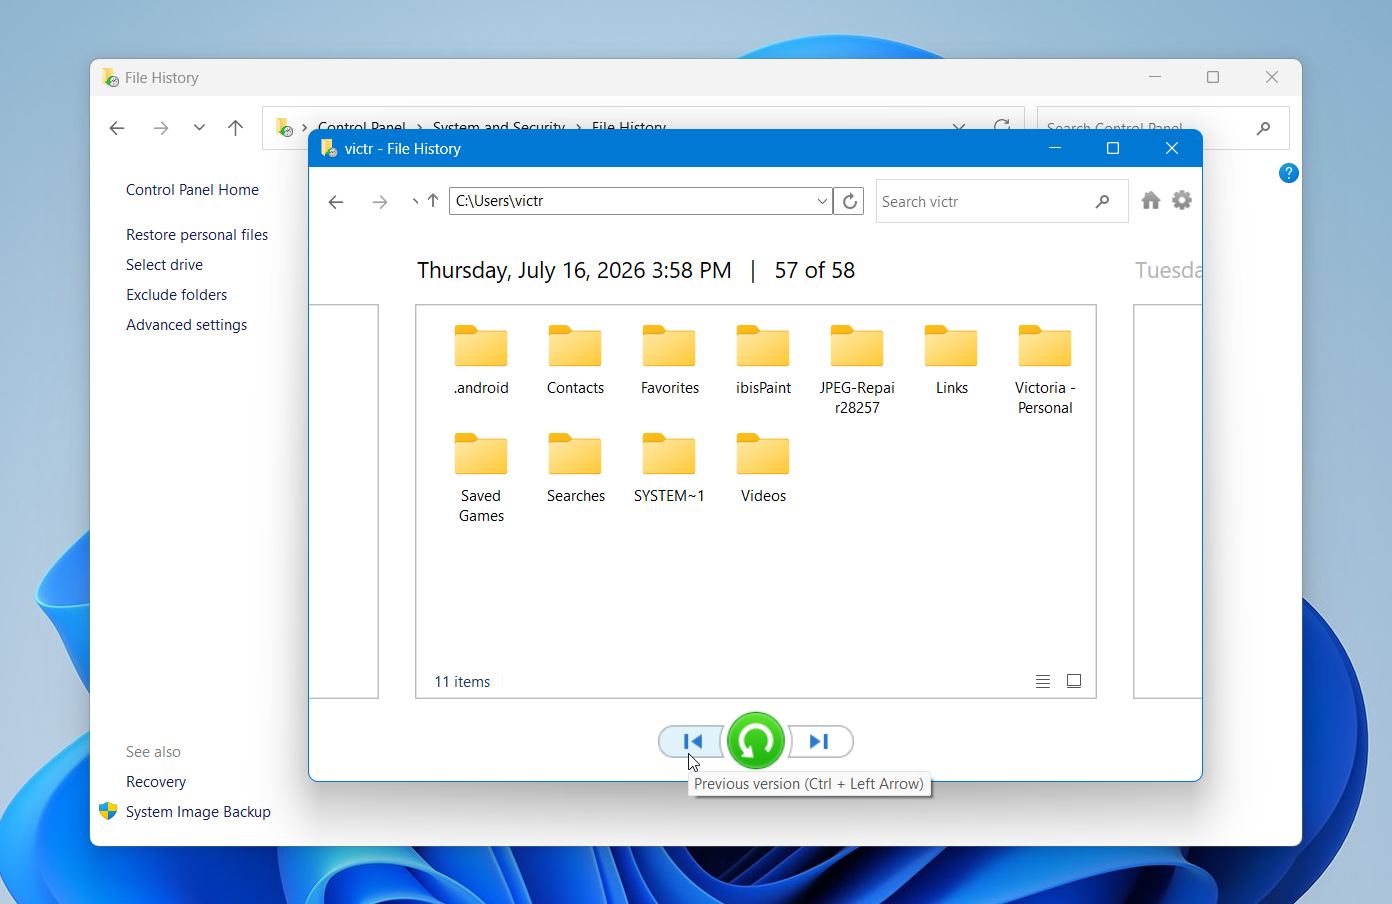The height and width of the screenshot is (904, 1392).
Task: Click Select drive in Control Panel
Action: pyautogui.click(x=164, y=265)
